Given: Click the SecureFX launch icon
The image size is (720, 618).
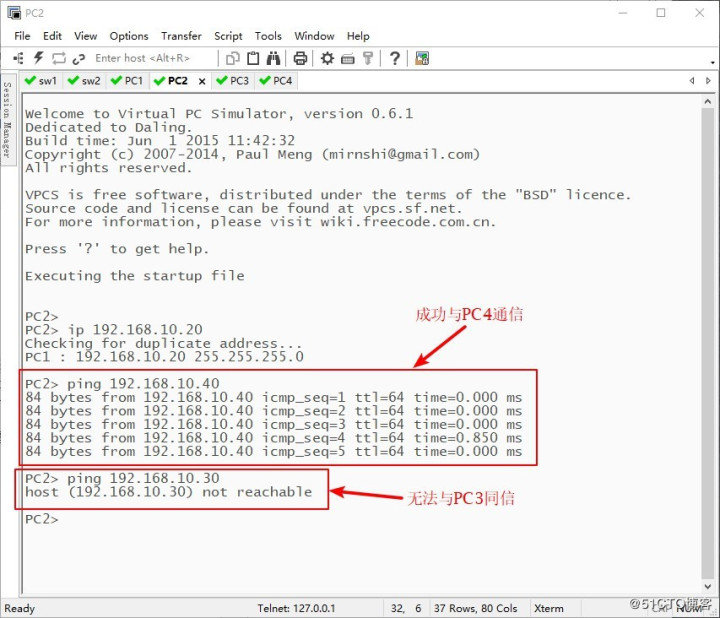Looking at the screenshot, I should click(422, 58).
